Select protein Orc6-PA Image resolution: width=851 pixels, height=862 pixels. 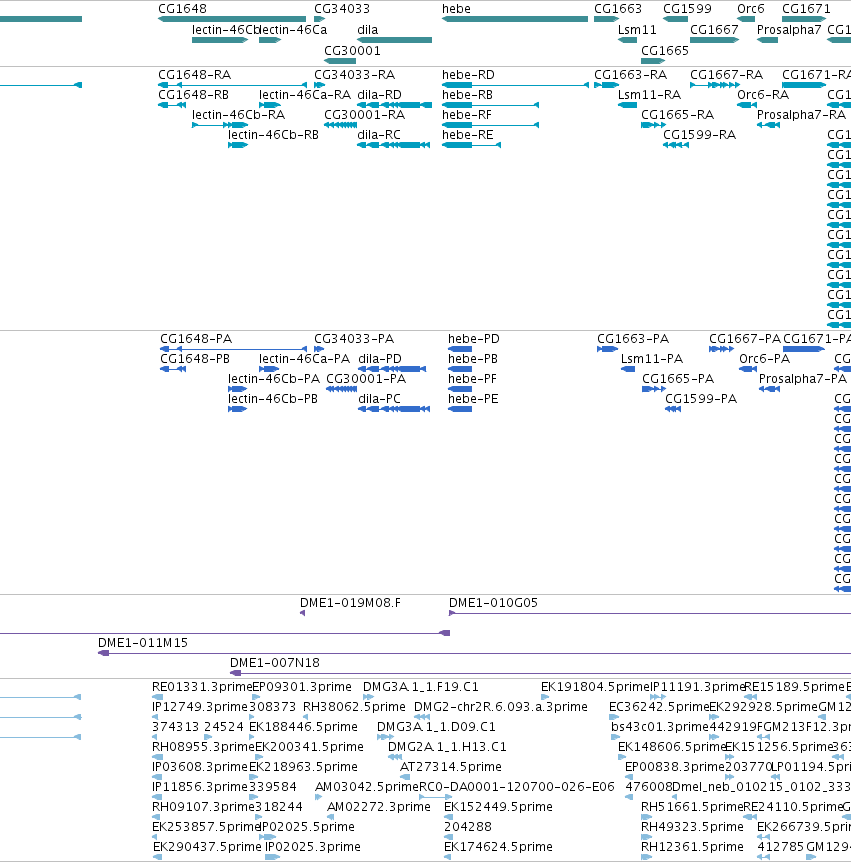(x=764, y=358)
